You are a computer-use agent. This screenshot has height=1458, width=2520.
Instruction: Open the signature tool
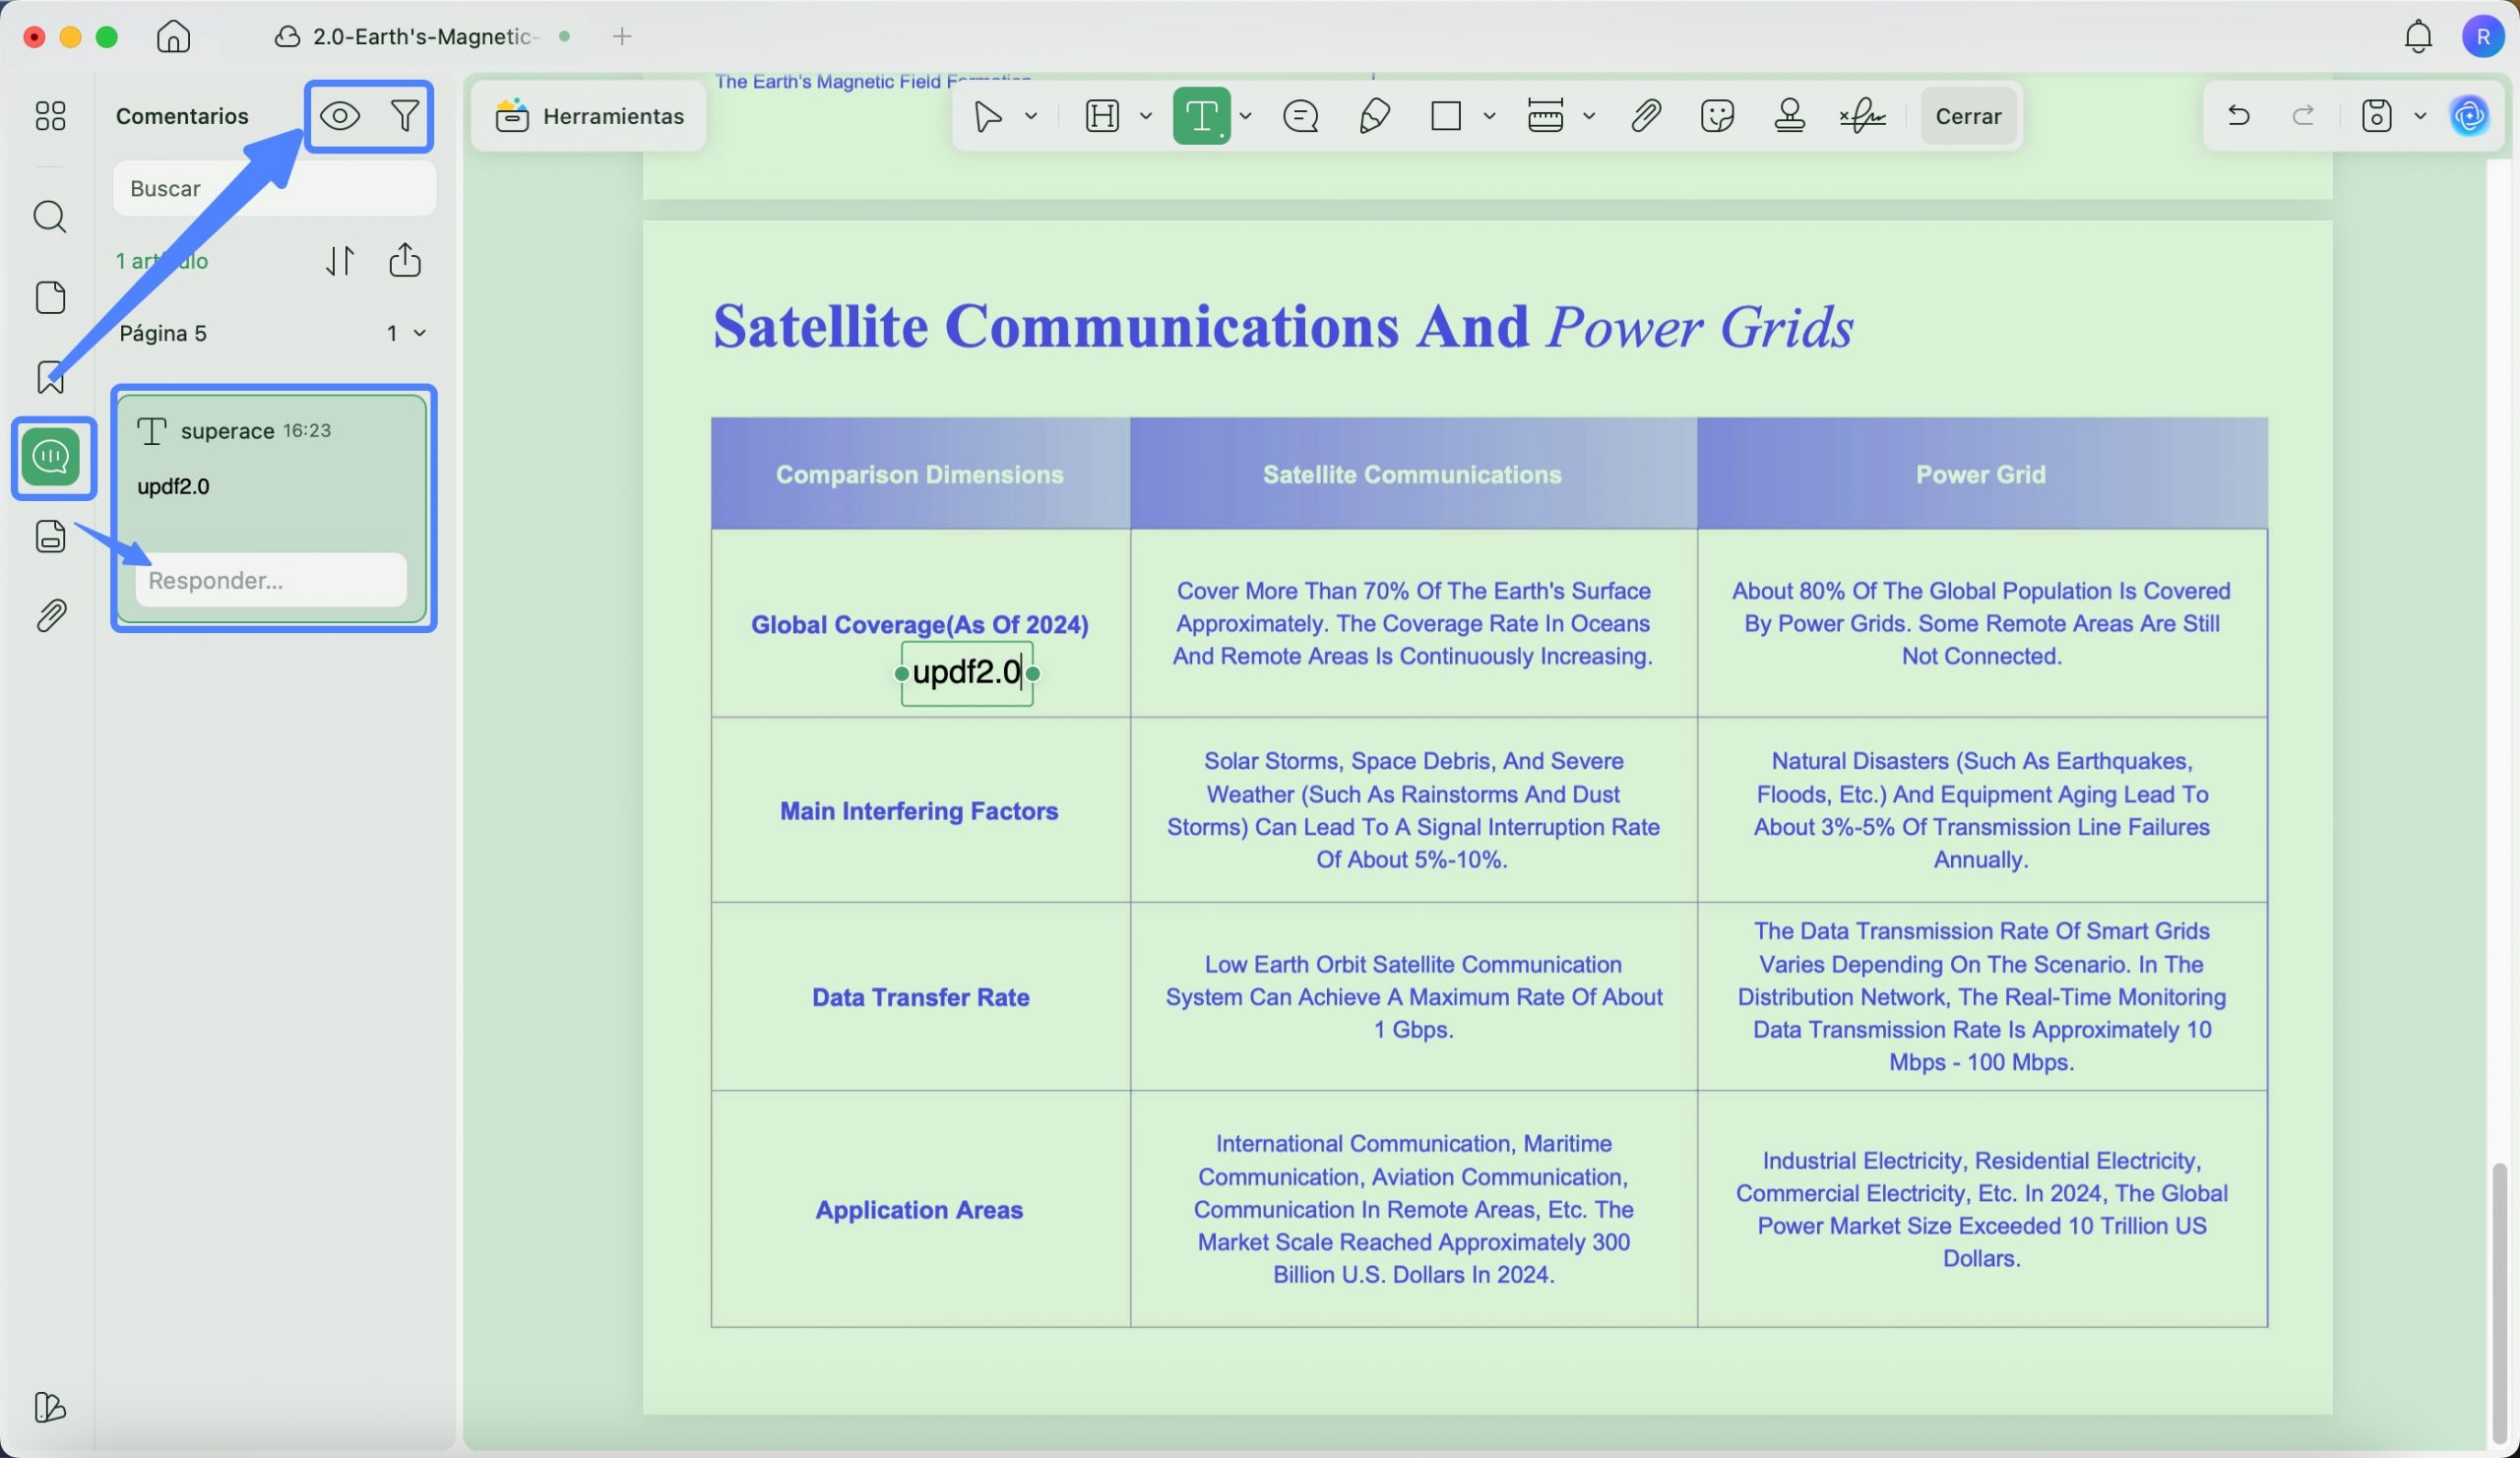coord(1862,117)
